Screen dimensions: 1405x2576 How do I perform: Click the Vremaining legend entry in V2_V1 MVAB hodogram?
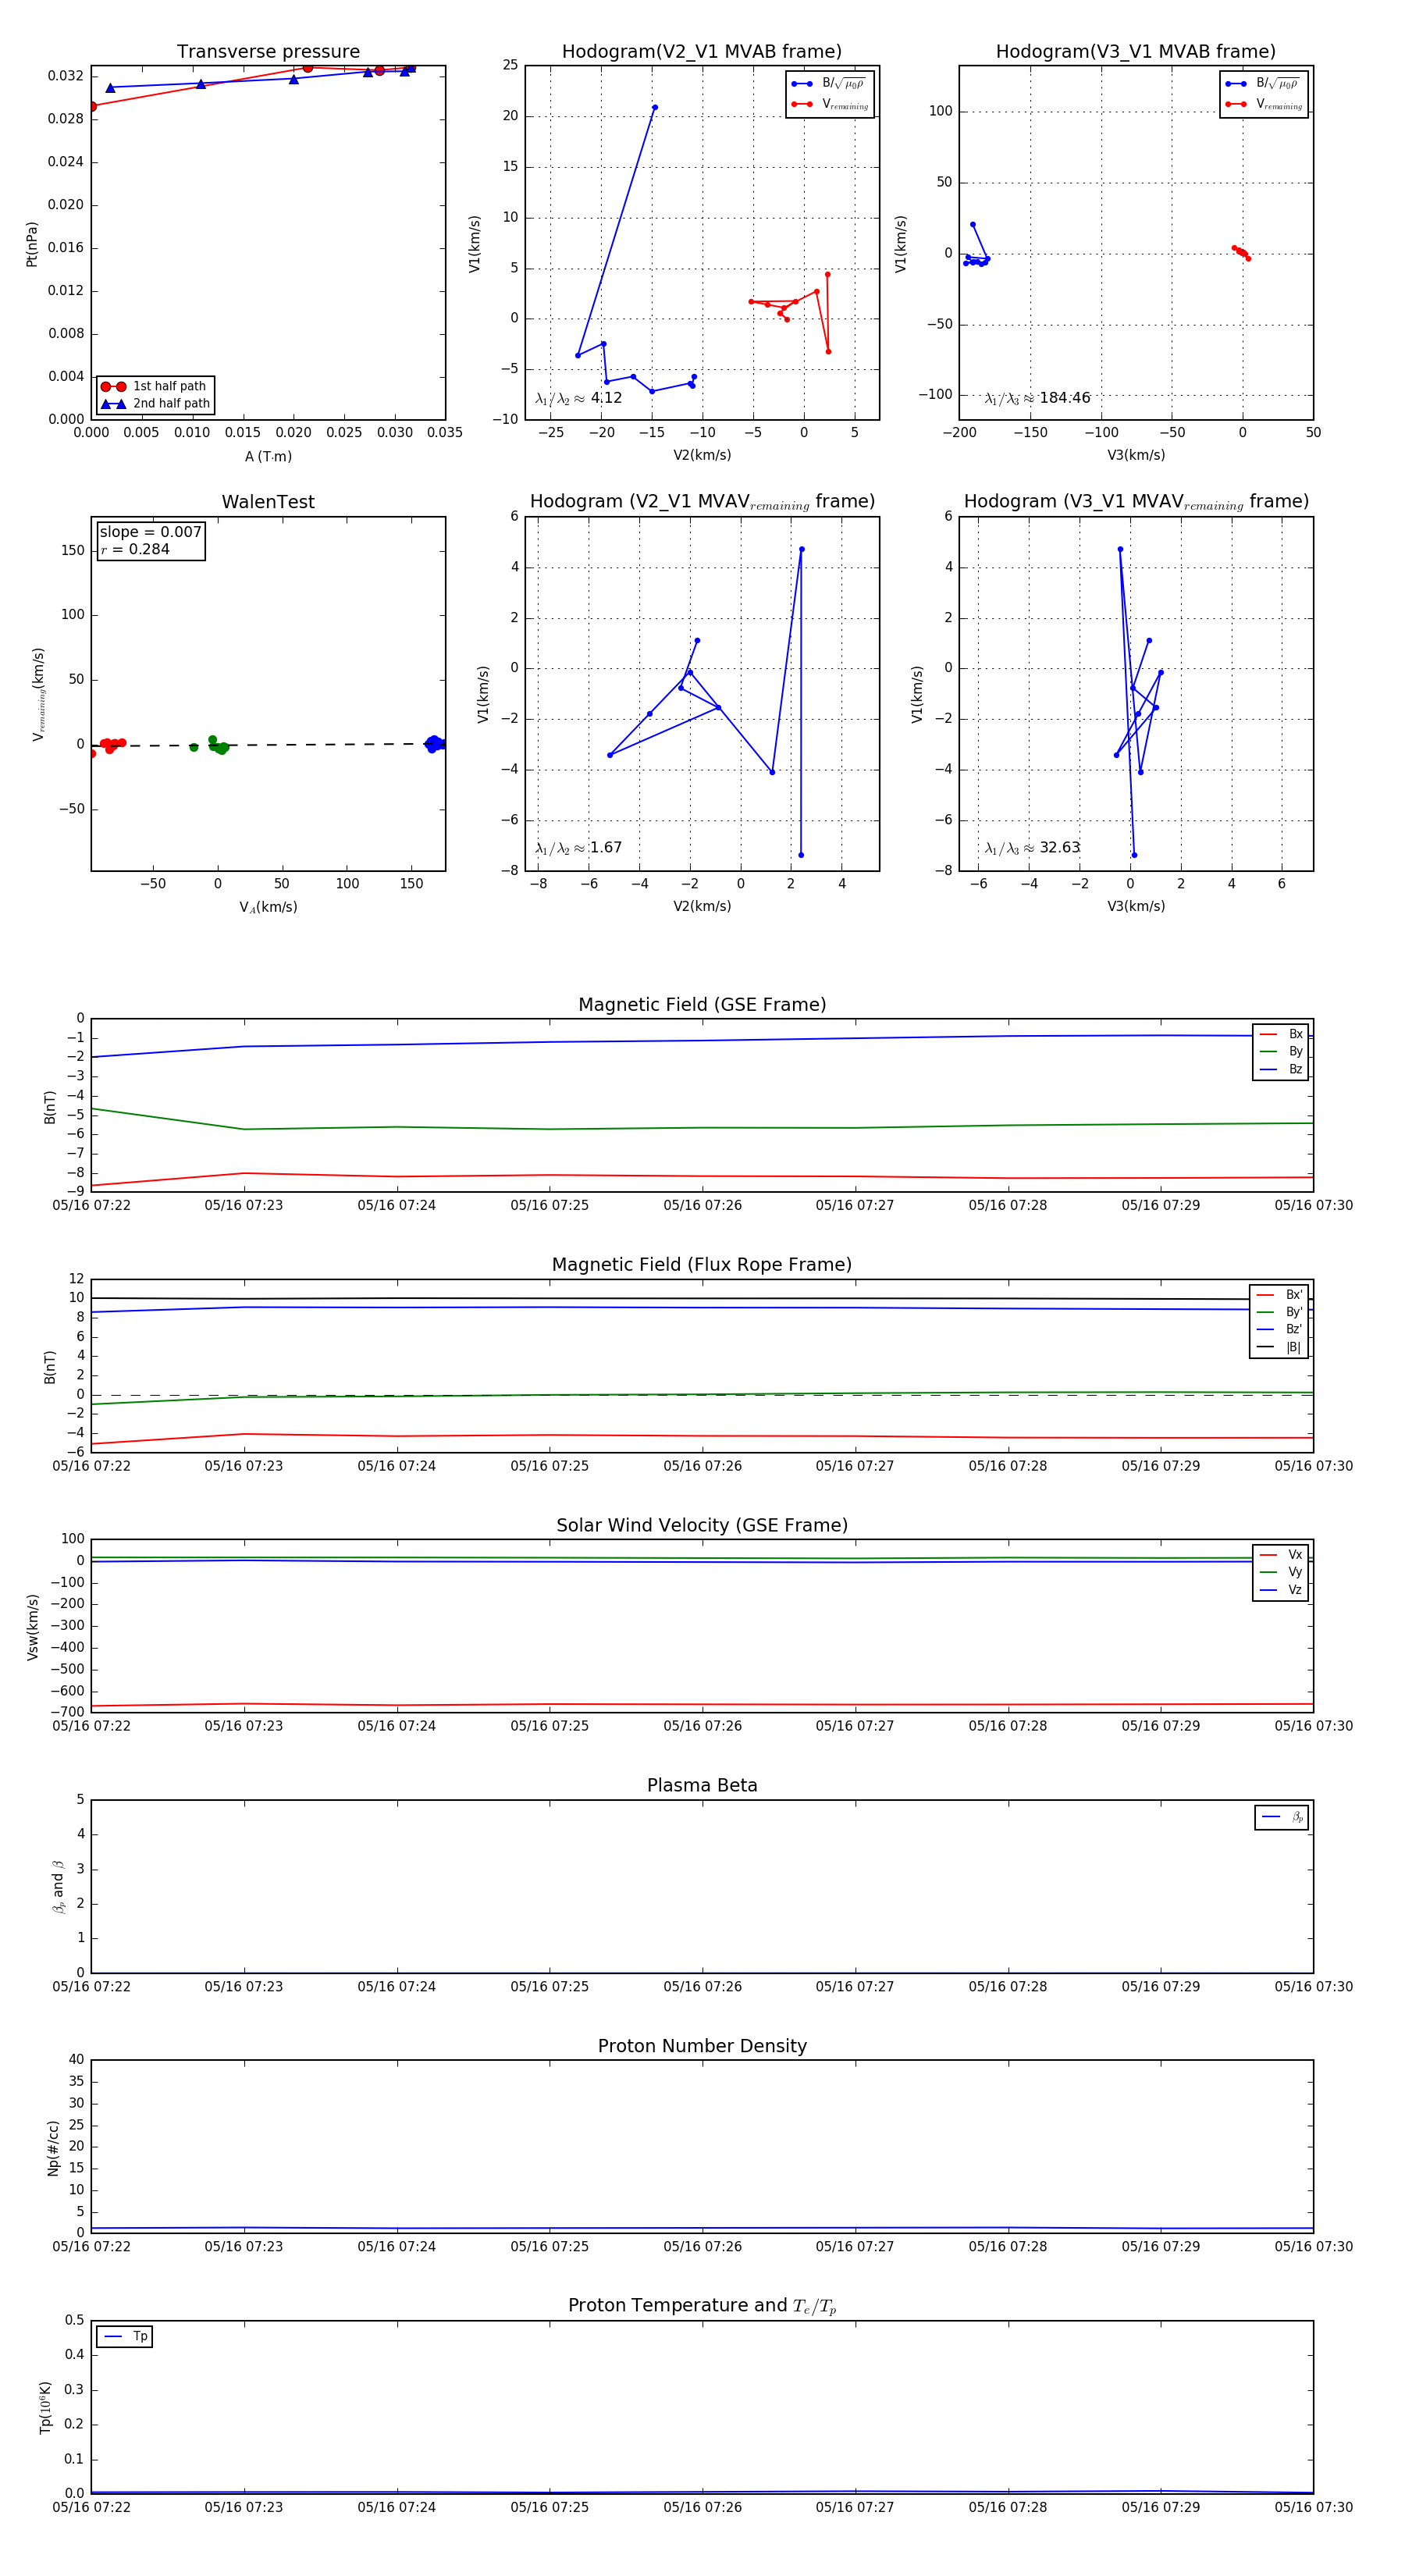click(x=830, y=104)
